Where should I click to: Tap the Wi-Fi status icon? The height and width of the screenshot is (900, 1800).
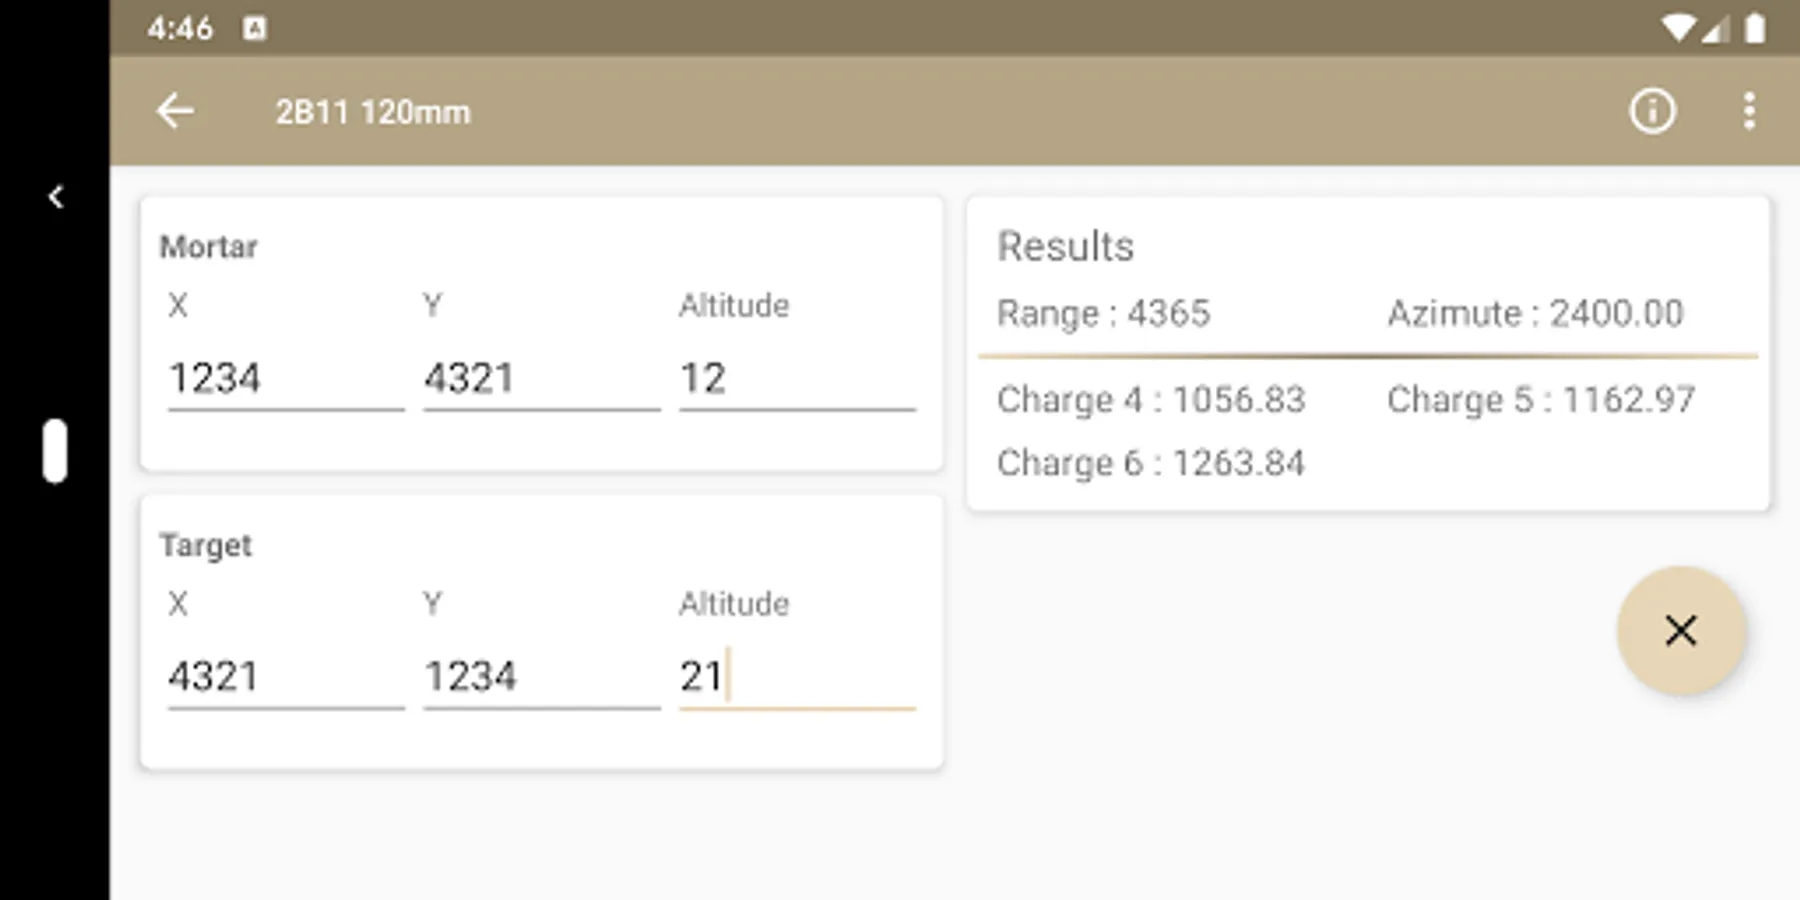coord(1678,28)
